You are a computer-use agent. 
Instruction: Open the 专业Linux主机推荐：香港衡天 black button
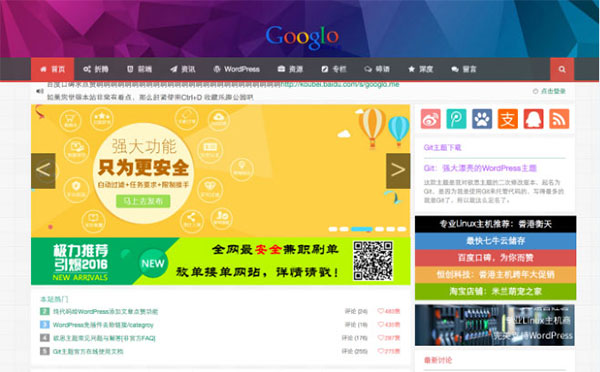pyautogui.click(x=496, y=224)
